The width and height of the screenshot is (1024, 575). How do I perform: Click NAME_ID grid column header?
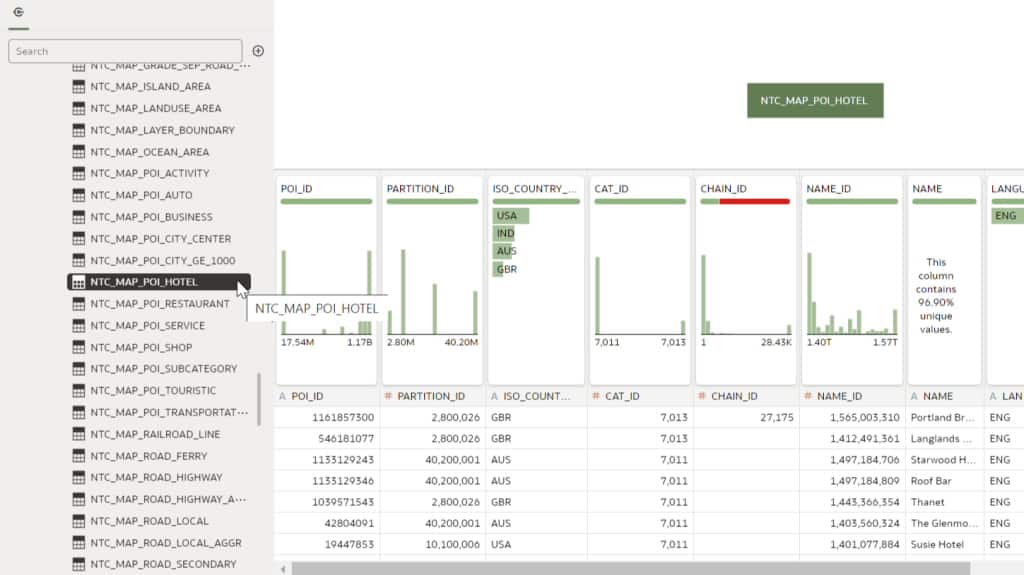tap(852, 396)
